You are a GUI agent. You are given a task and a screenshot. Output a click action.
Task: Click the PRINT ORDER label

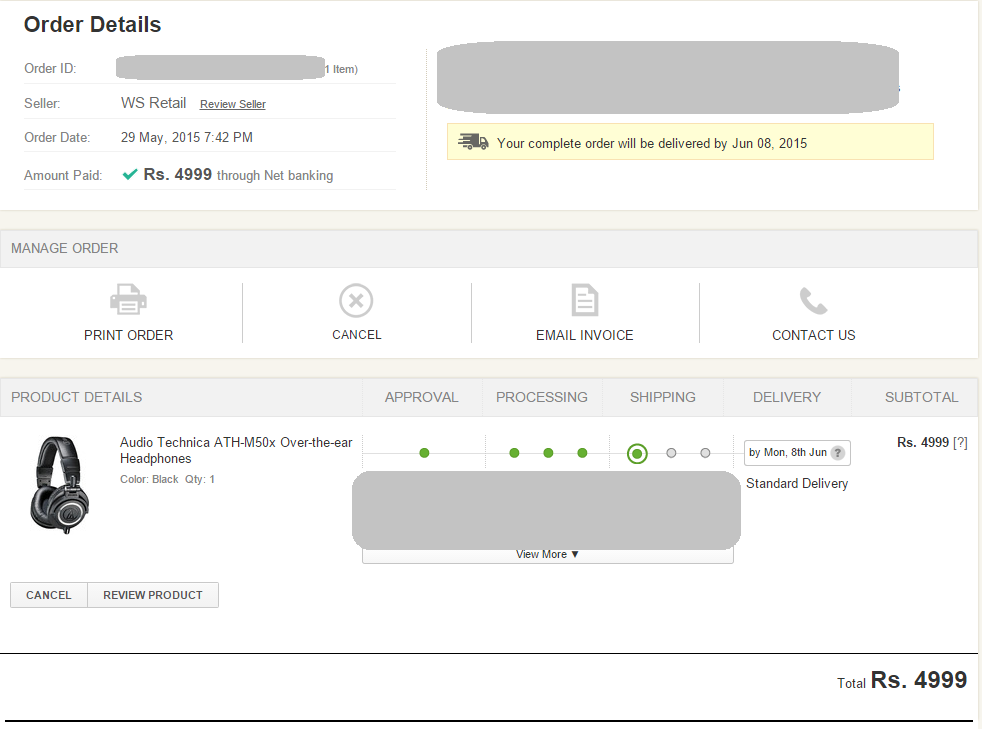tap(128, 335)
